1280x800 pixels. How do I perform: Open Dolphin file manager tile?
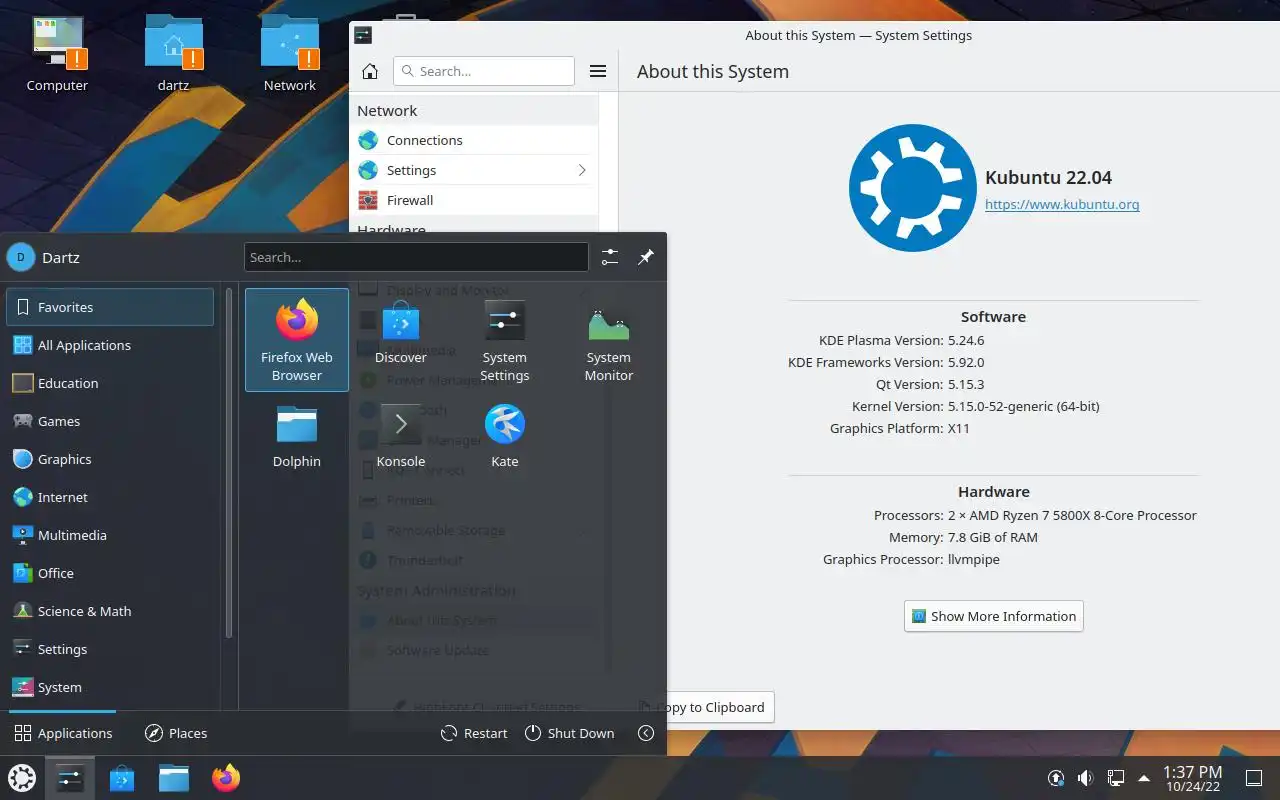pyautogui.click(x=297, y=436)
